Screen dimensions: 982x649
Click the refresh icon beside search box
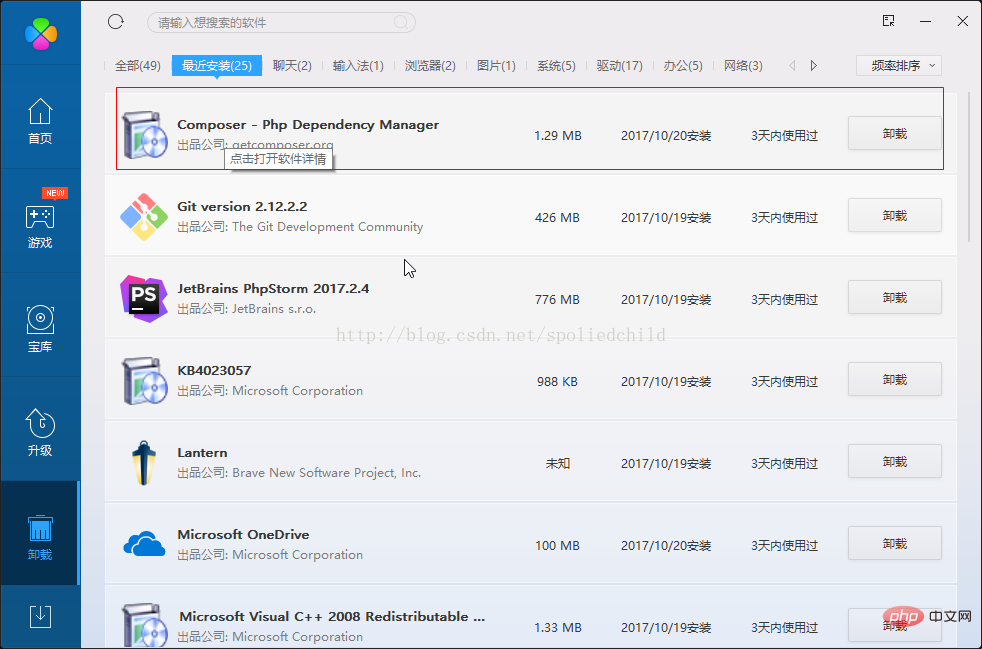116,22
